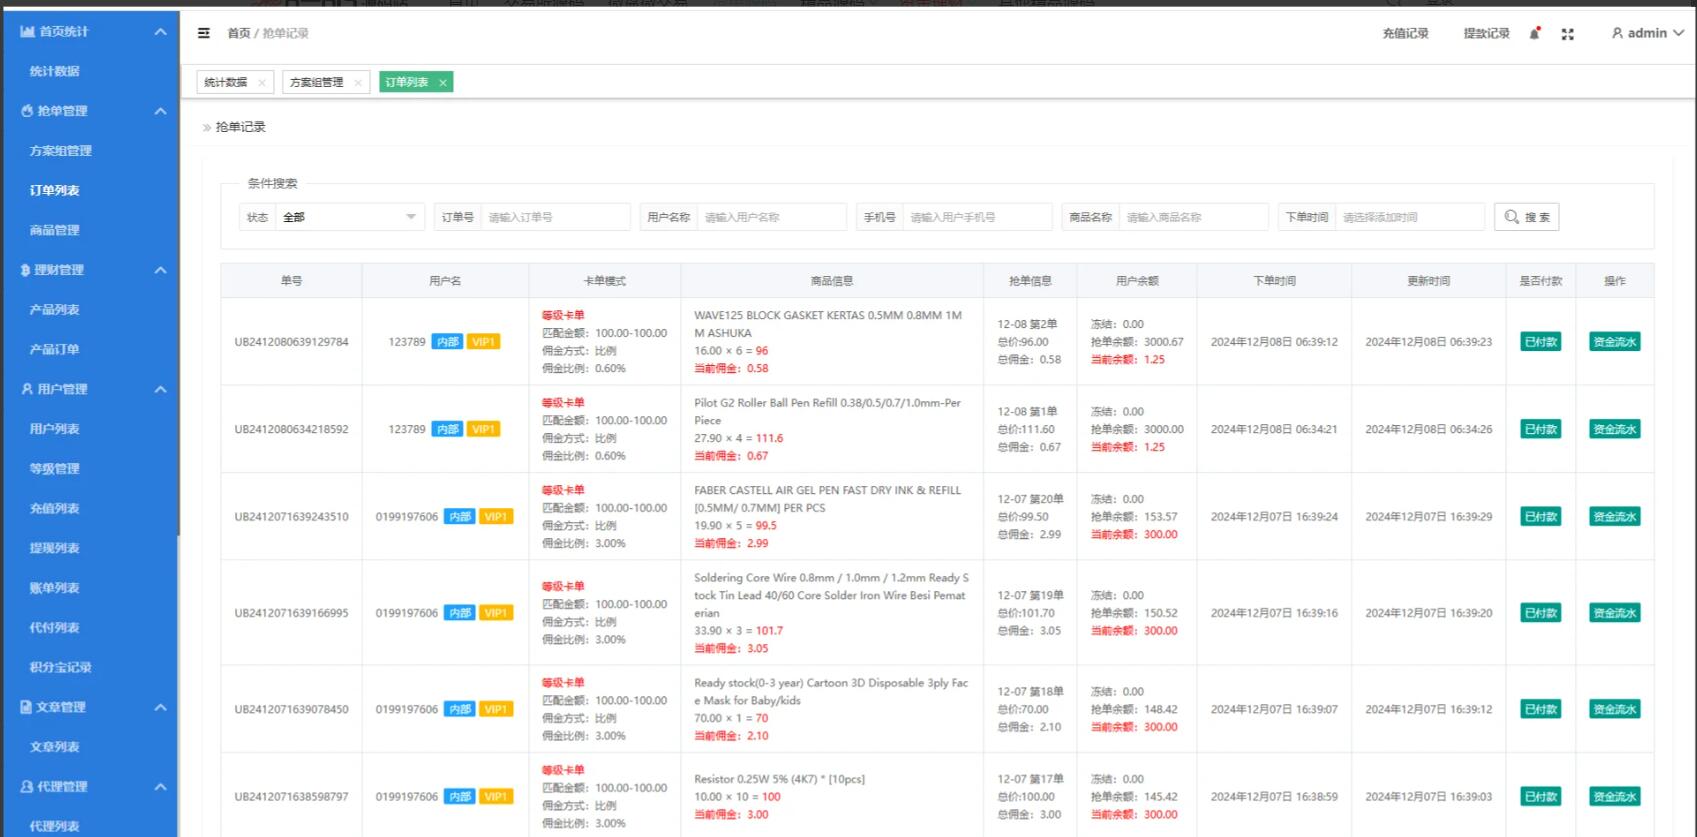1697x837 pixels.
Task: Open the 状态 dropdown showing 全部
Action: click(x=349, y=217)
